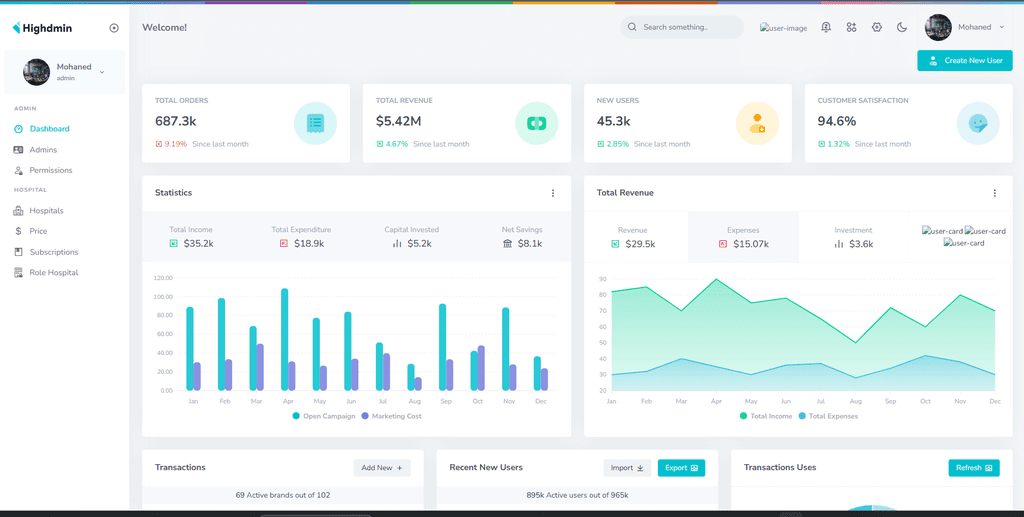Toggle Total Expenses legend color marker
This screenshot has width=1024, height=517.
coord(802,416)
